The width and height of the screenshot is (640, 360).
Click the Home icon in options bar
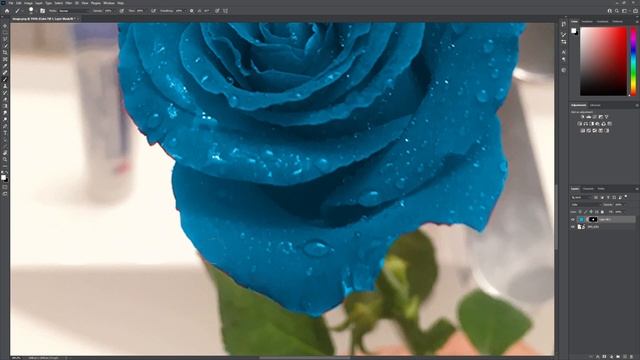pyautogui.click(x=7, y=11)
